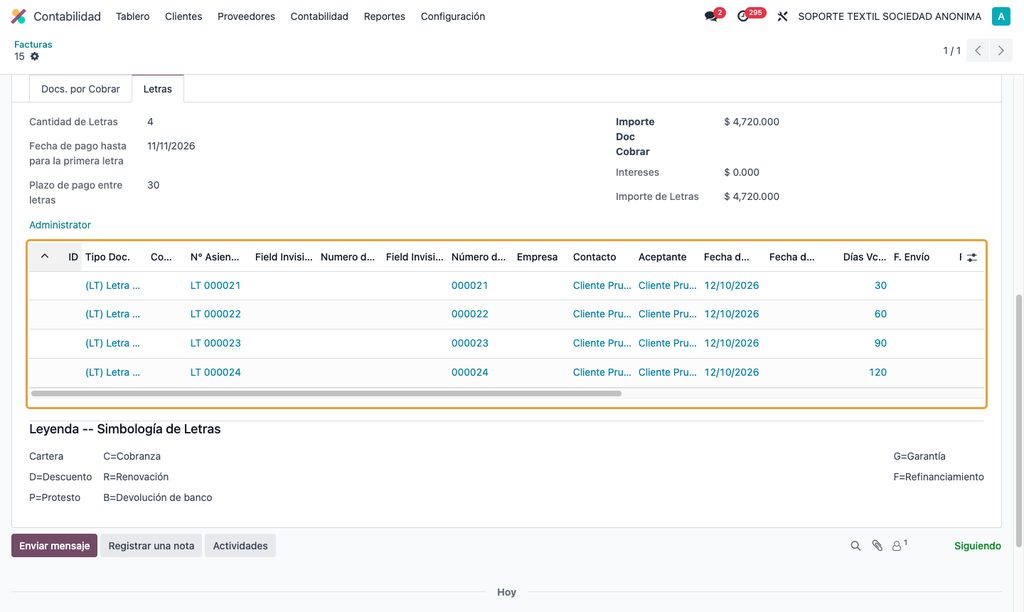Sort by Contacto column header
Screen dimensions: 1024x612
point(594,257)
